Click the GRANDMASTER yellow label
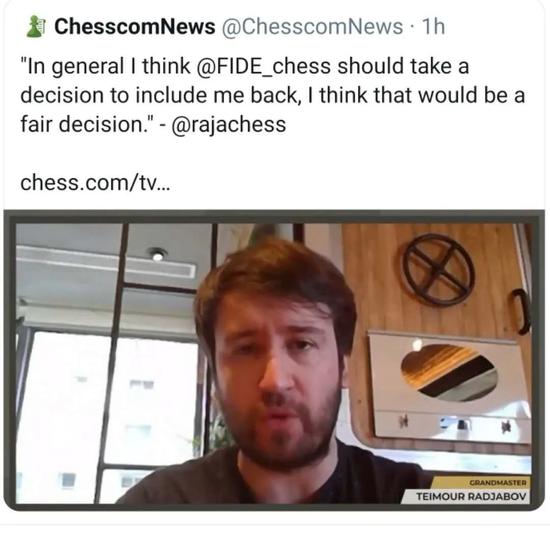 (497, 483)
